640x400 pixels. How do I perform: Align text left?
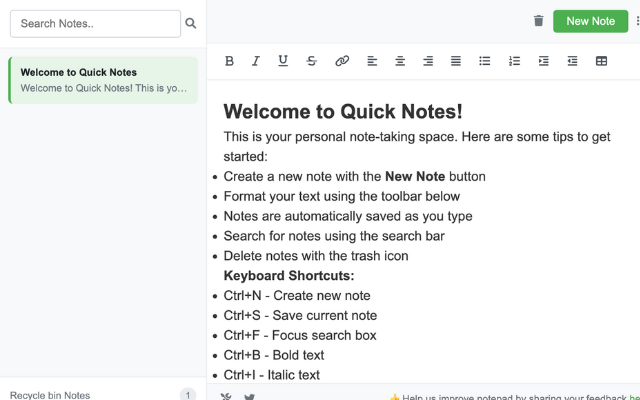[x=372, y=61]
